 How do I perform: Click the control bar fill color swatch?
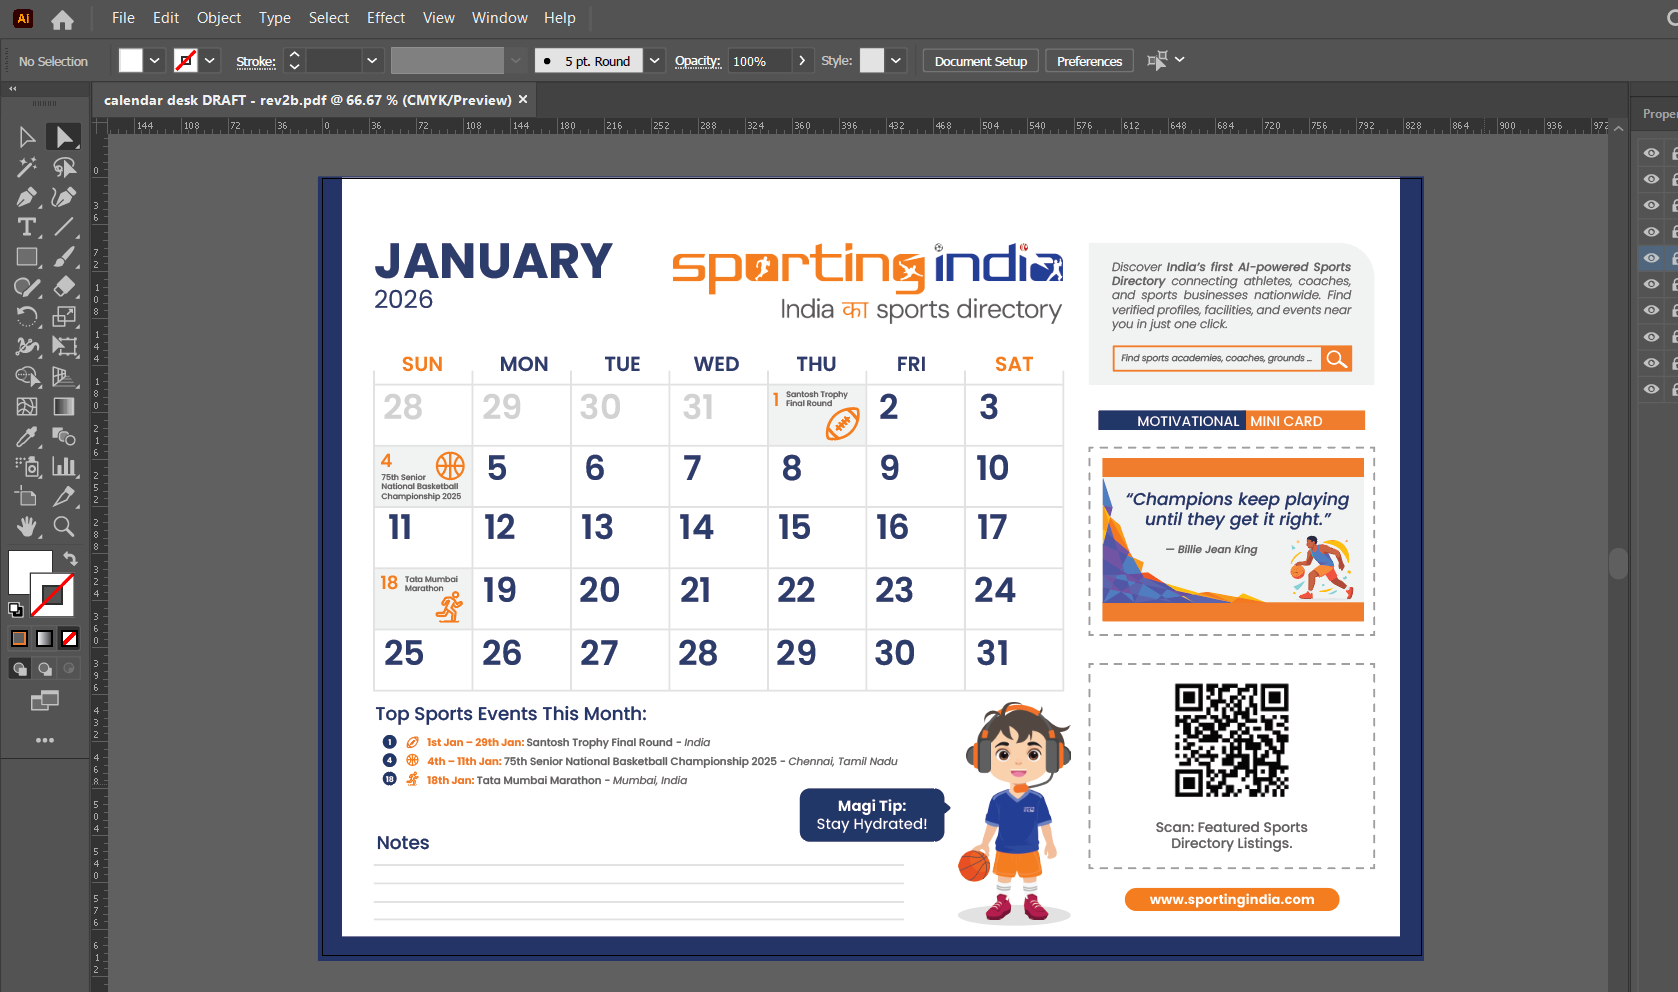click(x=131, y=61)
